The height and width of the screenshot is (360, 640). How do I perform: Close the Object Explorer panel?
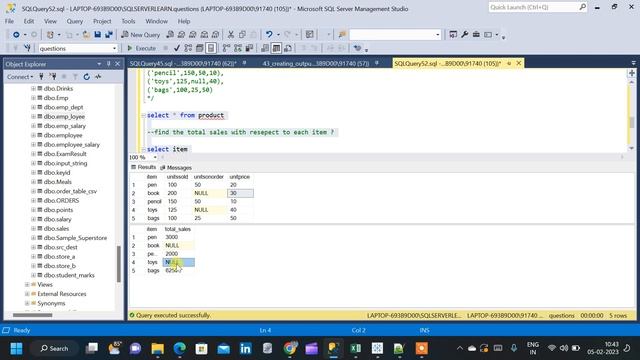click(x=118, y=64)
